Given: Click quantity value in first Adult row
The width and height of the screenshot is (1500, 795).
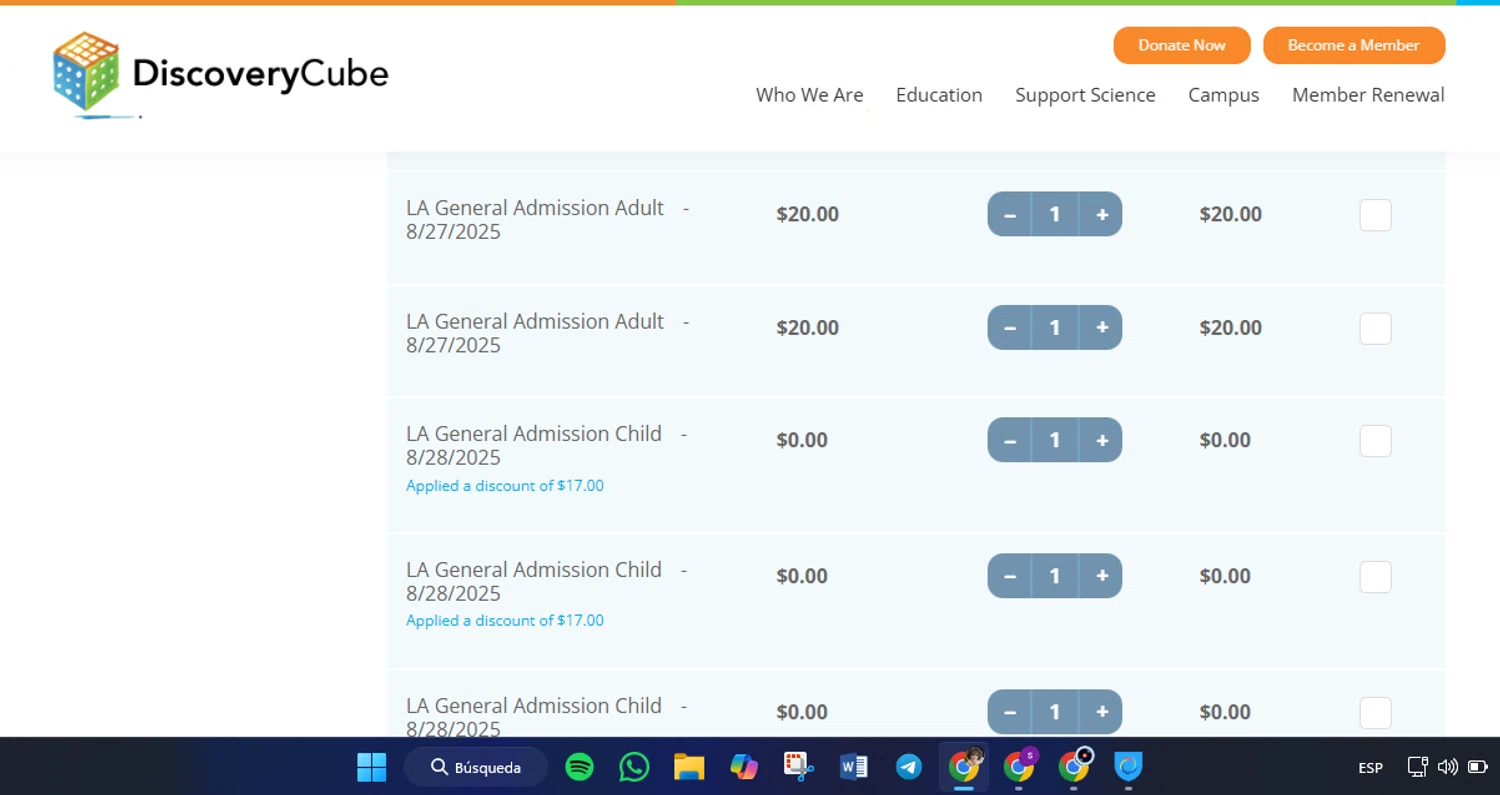Looking at the screenshot, I should pyautogui.click(x=1055, y=214).
